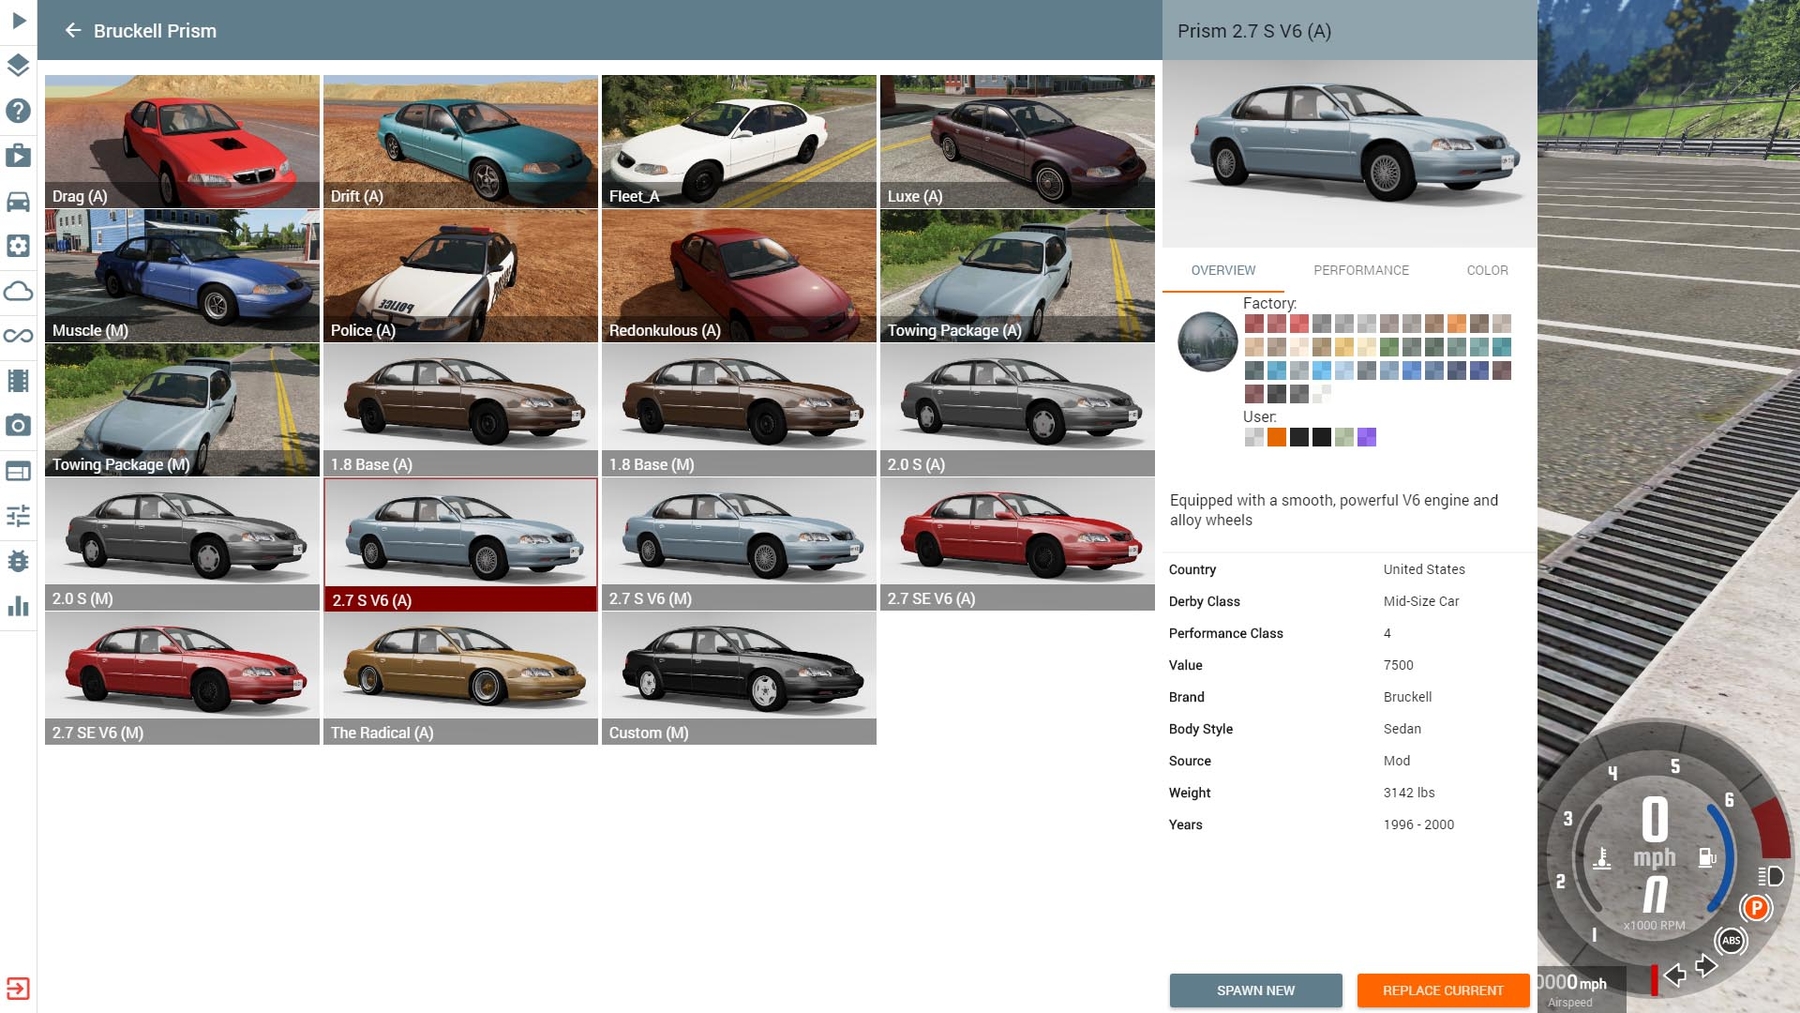Open the help question mark icon
1800x1013 pixels.
[18, 111]
